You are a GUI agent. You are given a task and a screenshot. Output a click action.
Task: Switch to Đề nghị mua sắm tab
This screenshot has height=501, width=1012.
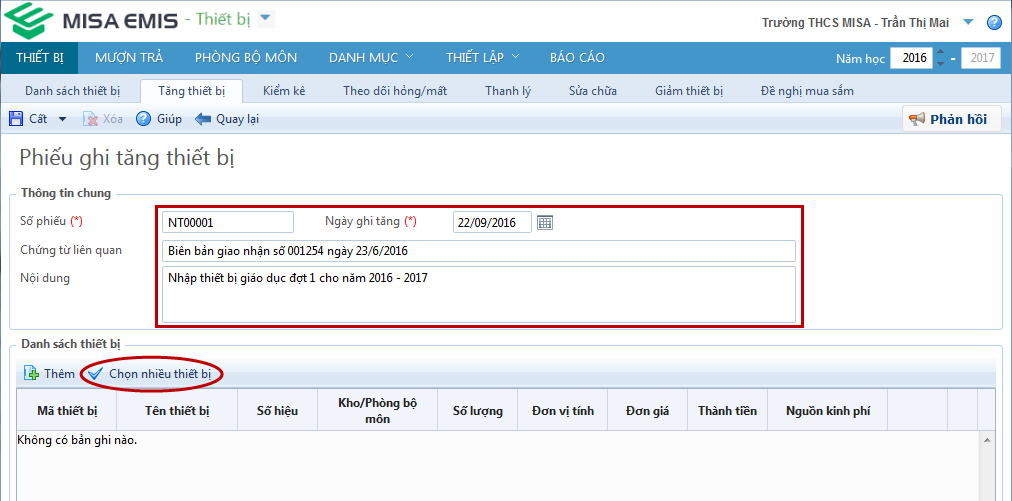pyautogui.click(x=807, y=91)
